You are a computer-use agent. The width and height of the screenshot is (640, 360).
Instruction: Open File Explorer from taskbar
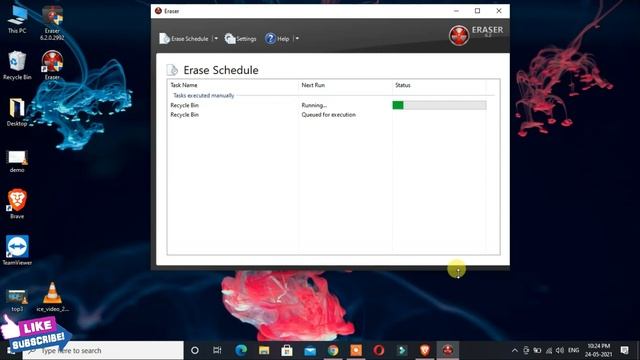click(x=264, y=350)
